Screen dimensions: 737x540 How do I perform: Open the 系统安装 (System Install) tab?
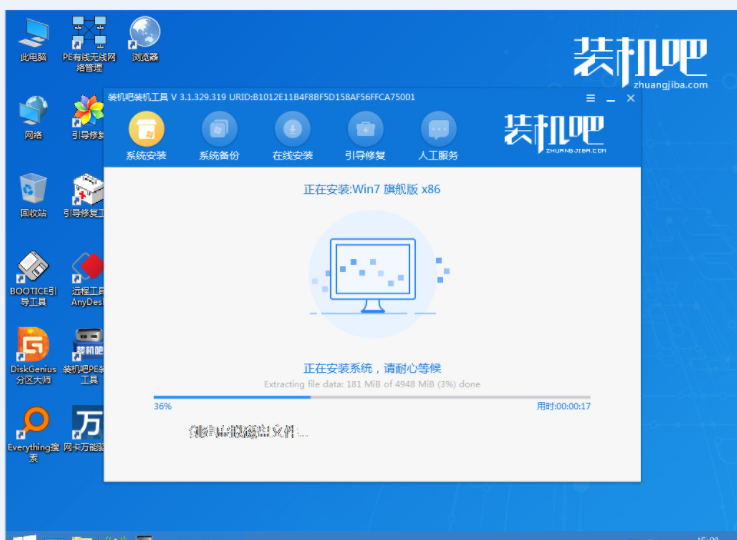(x=146, y=134)
